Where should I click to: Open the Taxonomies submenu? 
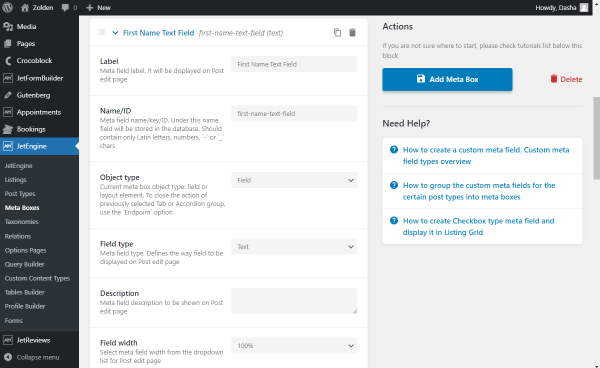tap(22, 221)
